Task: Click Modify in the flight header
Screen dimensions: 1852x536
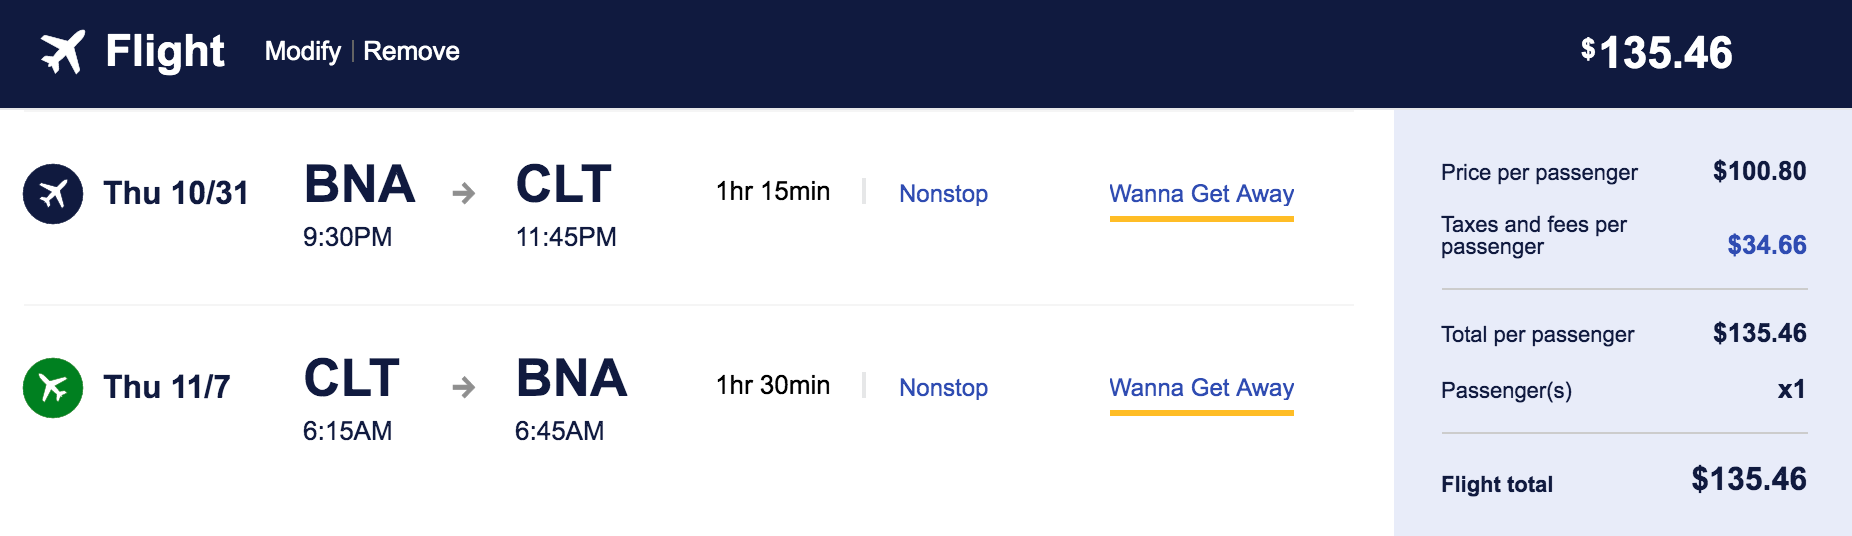Action: tap(302, 51)
